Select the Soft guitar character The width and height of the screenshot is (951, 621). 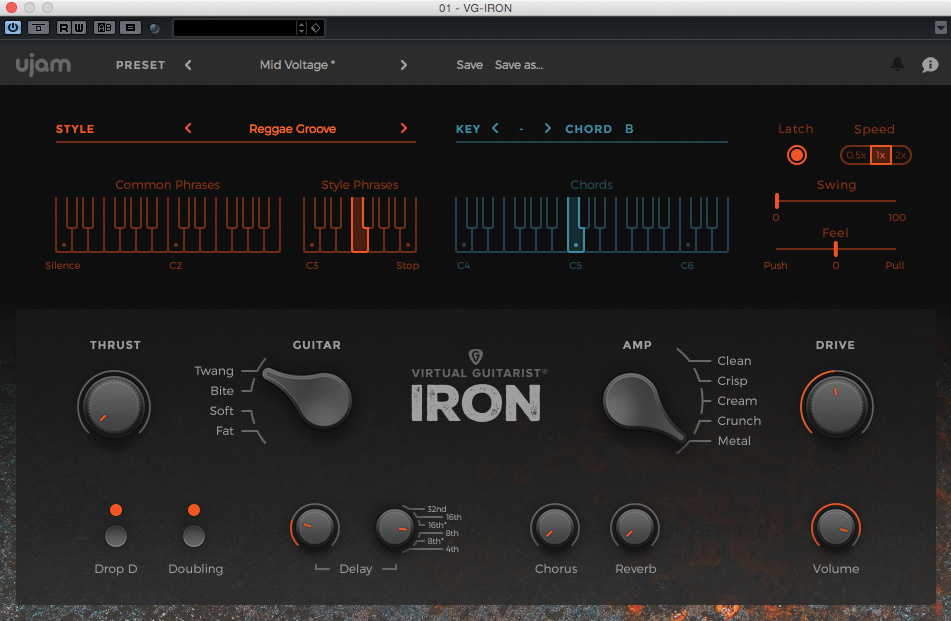(221, 411)
